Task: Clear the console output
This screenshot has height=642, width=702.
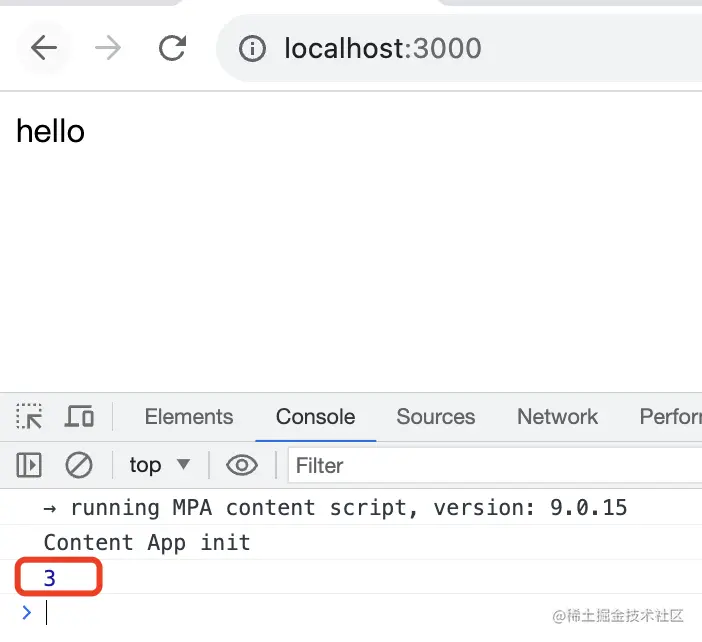Action: click(79, 465)
